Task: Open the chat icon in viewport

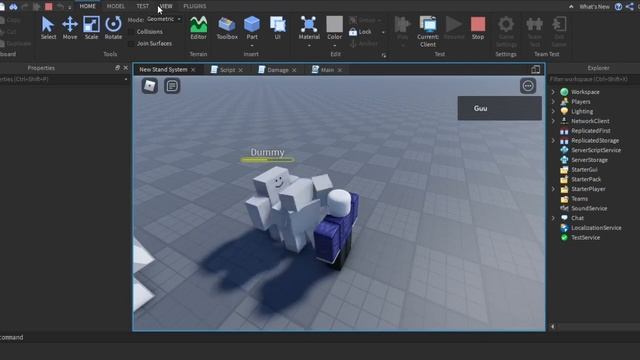Action: [172, 86]
